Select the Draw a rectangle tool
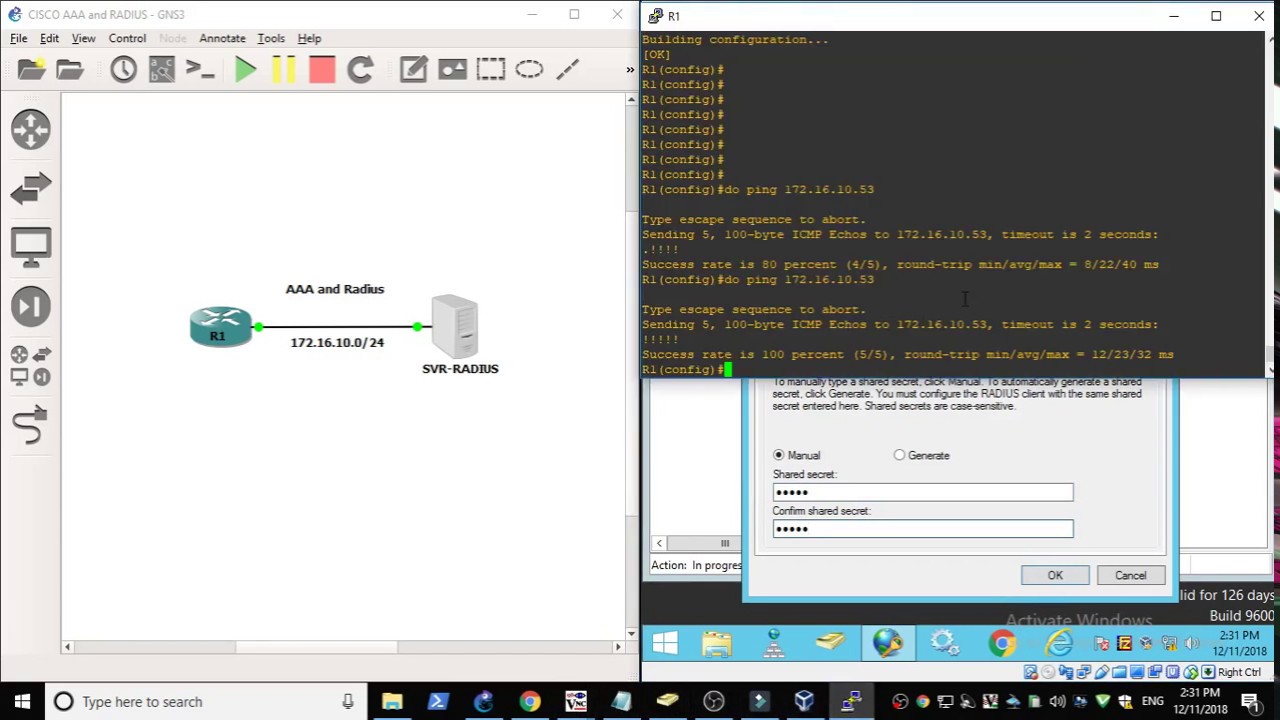Image resolution: width=1280 pixels, height=720 pixels. coord(491,69)
